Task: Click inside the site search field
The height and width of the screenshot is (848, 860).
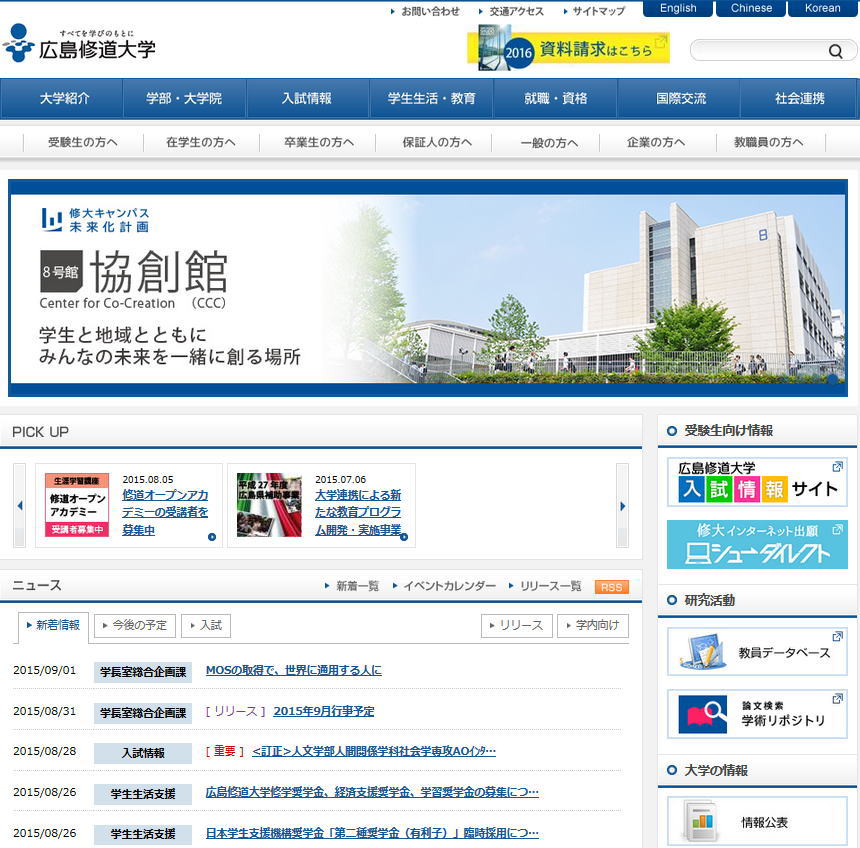Action: click(x=755, y=51)
